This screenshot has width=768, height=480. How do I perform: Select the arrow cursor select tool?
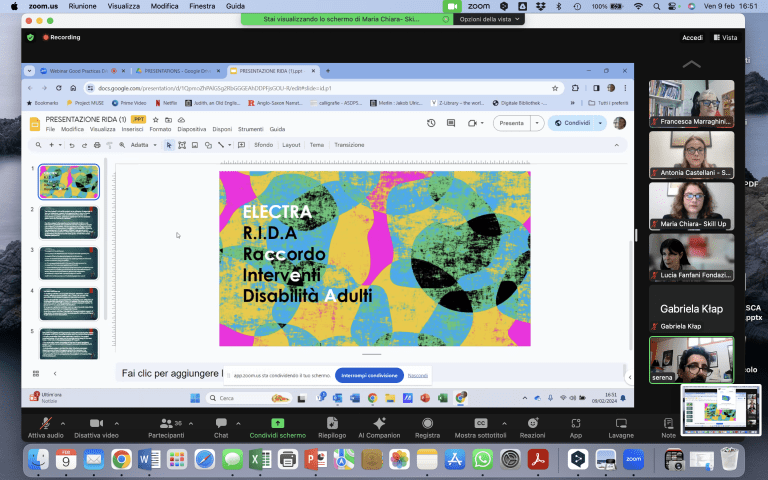click(169, 145)
